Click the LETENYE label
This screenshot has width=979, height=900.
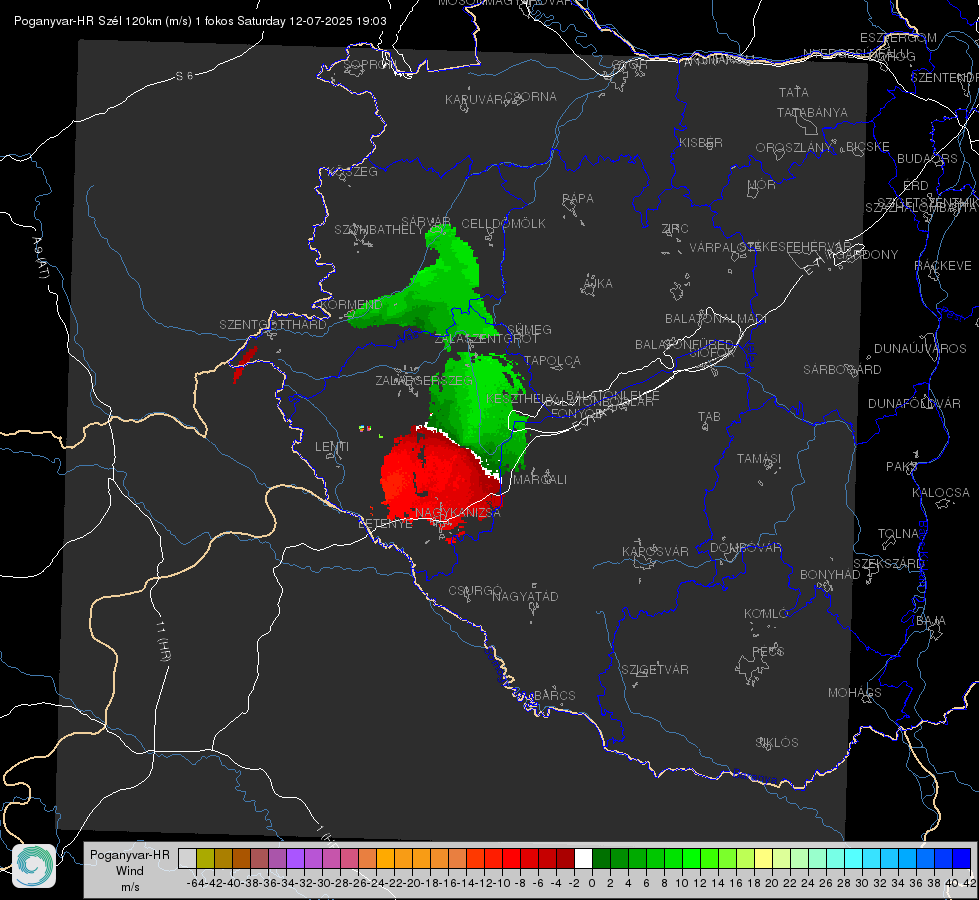(385, 524)
